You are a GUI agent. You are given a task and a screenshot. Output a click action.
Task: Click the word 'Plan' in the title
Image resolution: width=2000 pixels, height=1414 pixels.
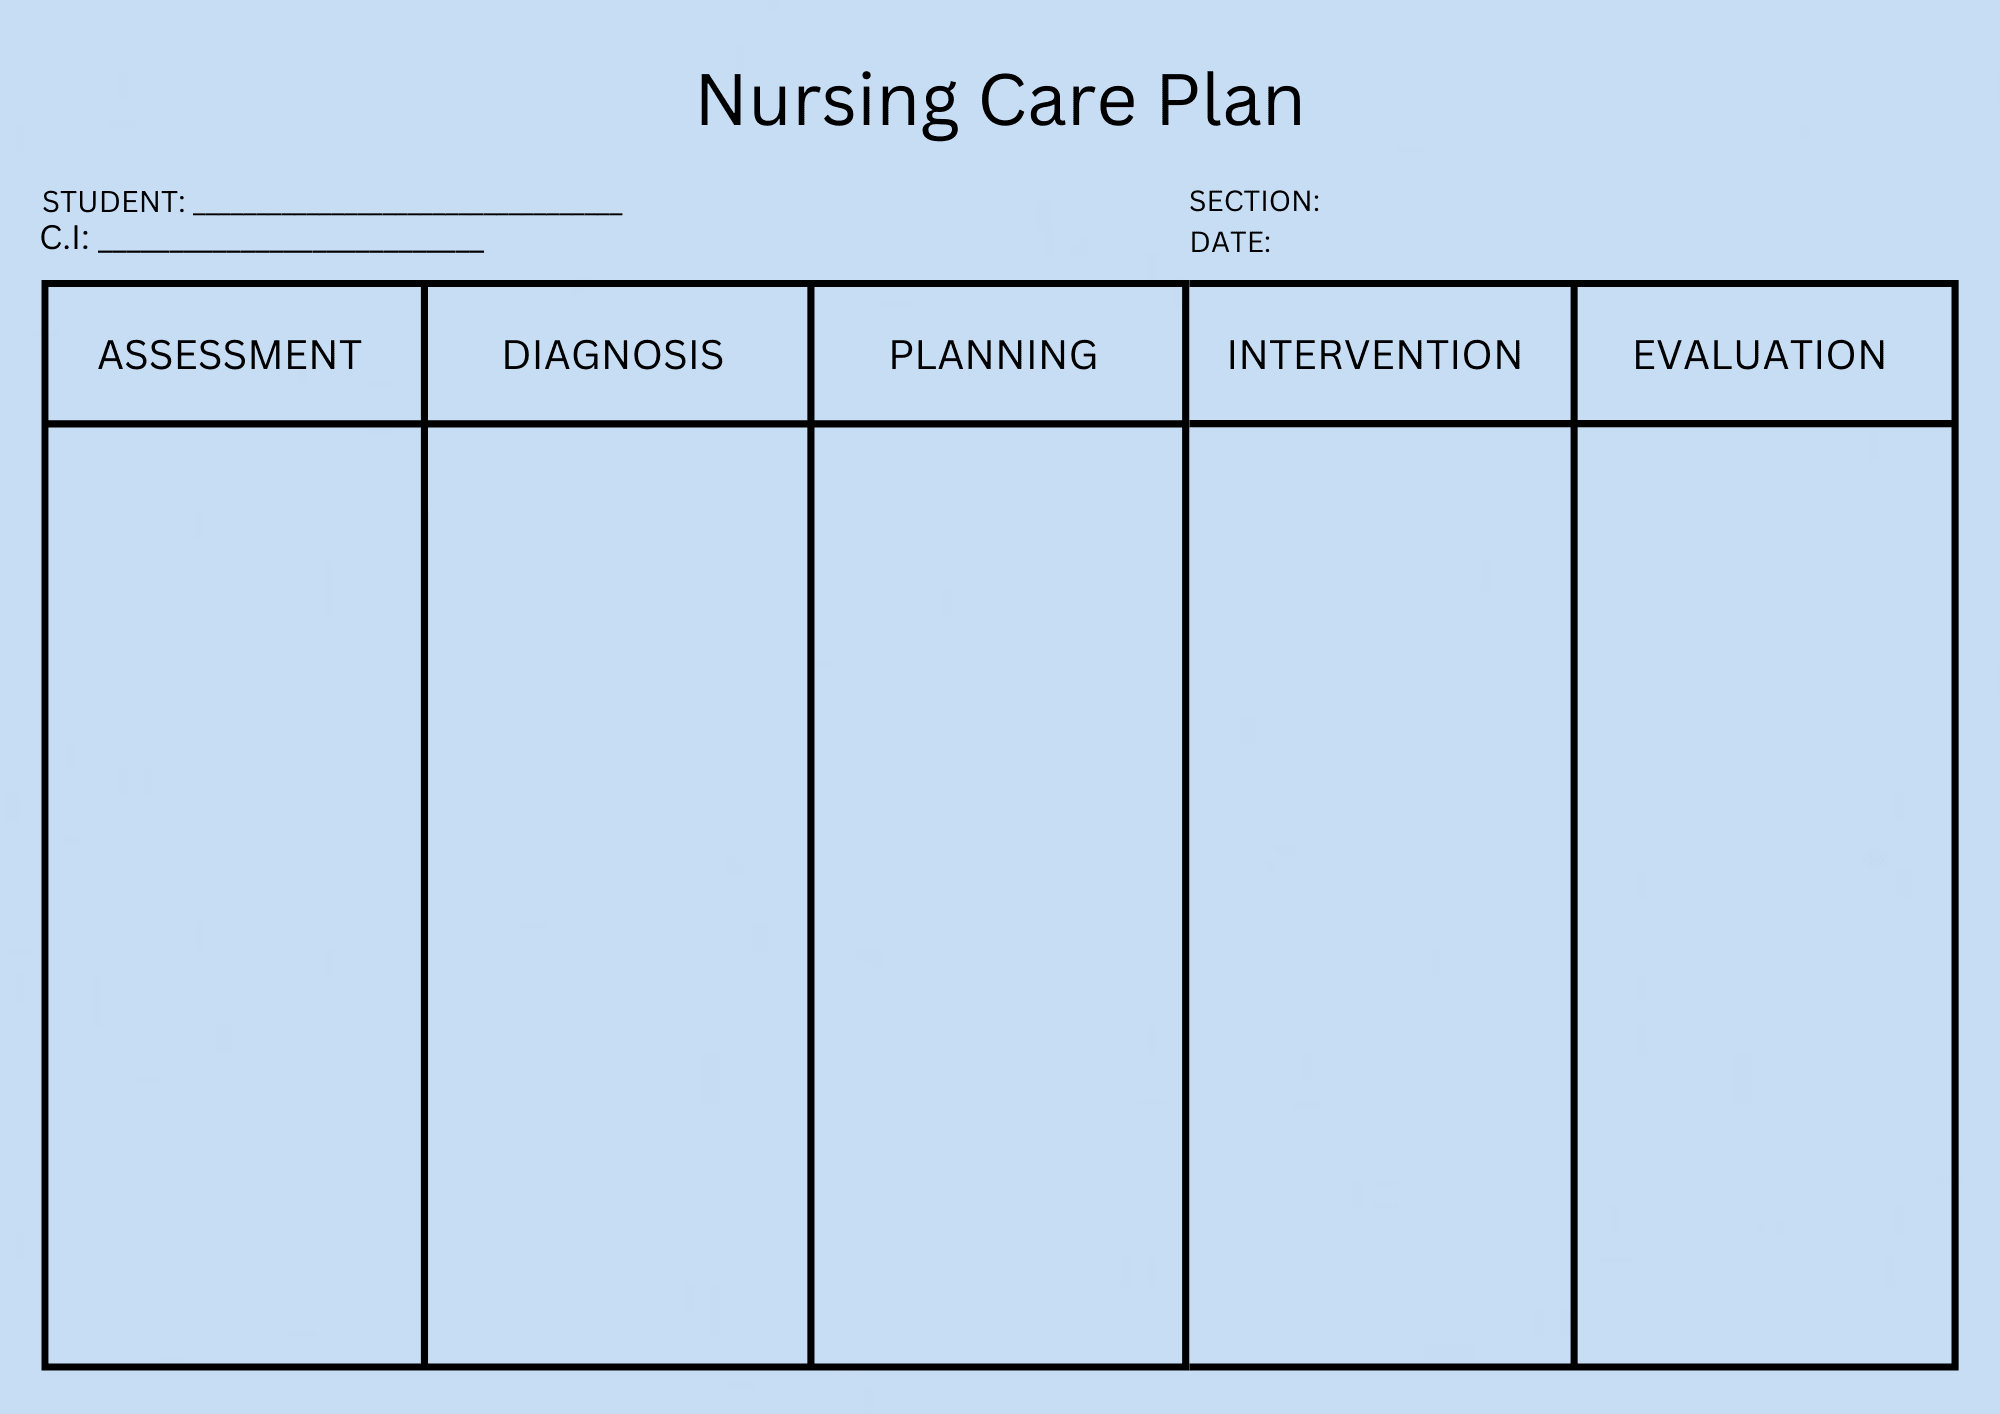click(x=1230, y=102)
